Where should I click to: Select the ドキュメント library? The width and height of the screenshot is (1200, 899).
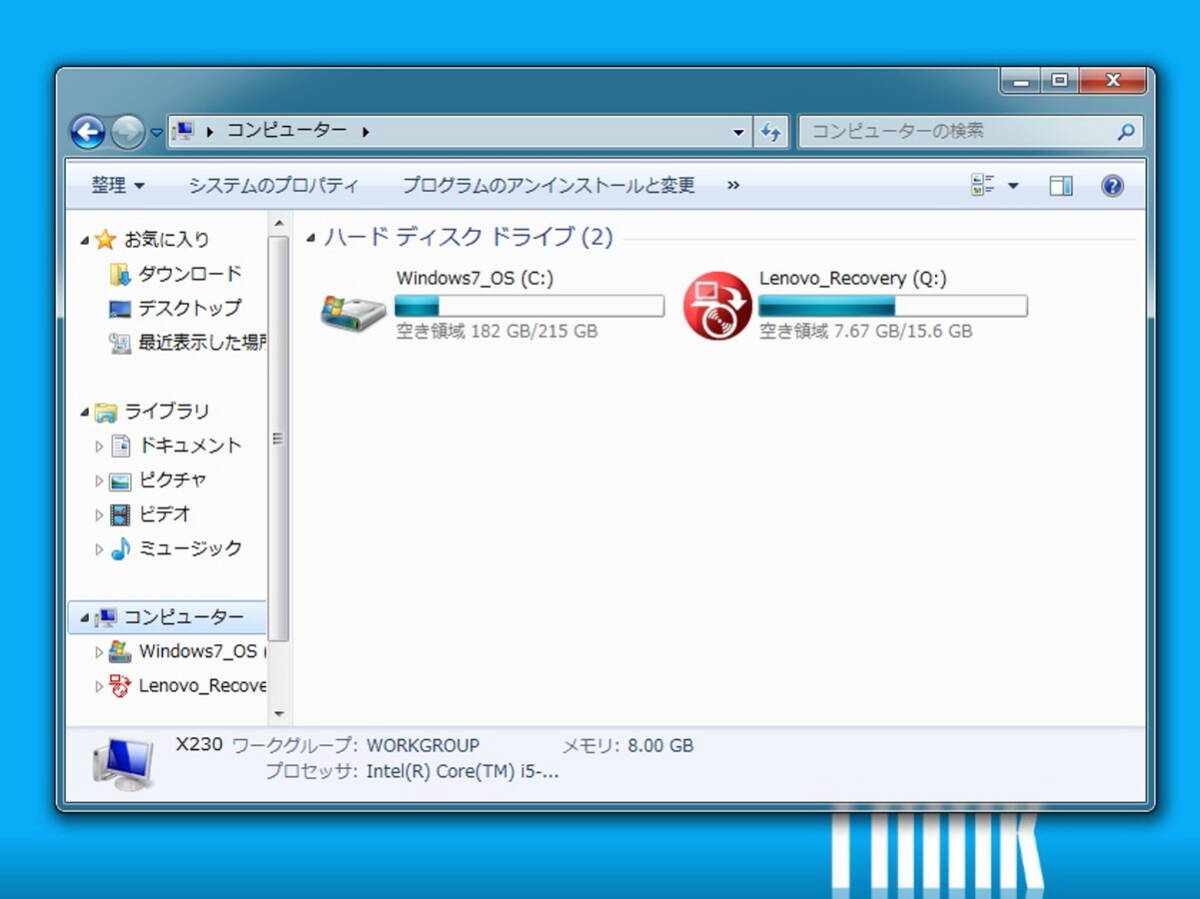190,446
